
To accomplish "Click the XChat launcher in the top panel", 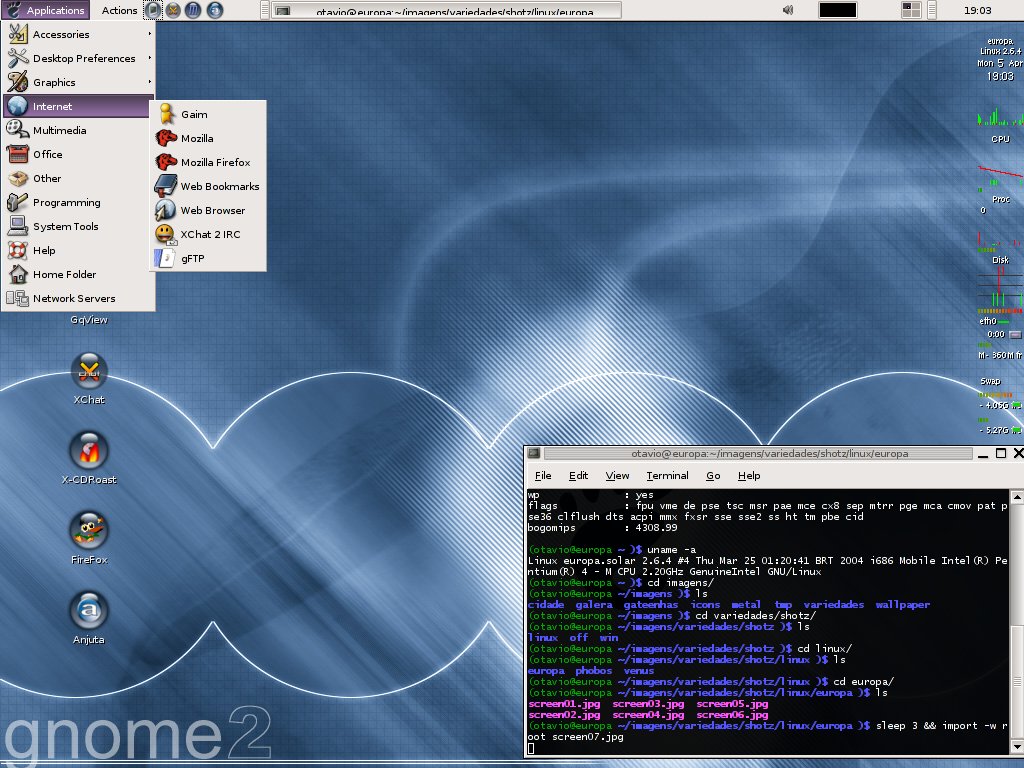I will (173, 10).
